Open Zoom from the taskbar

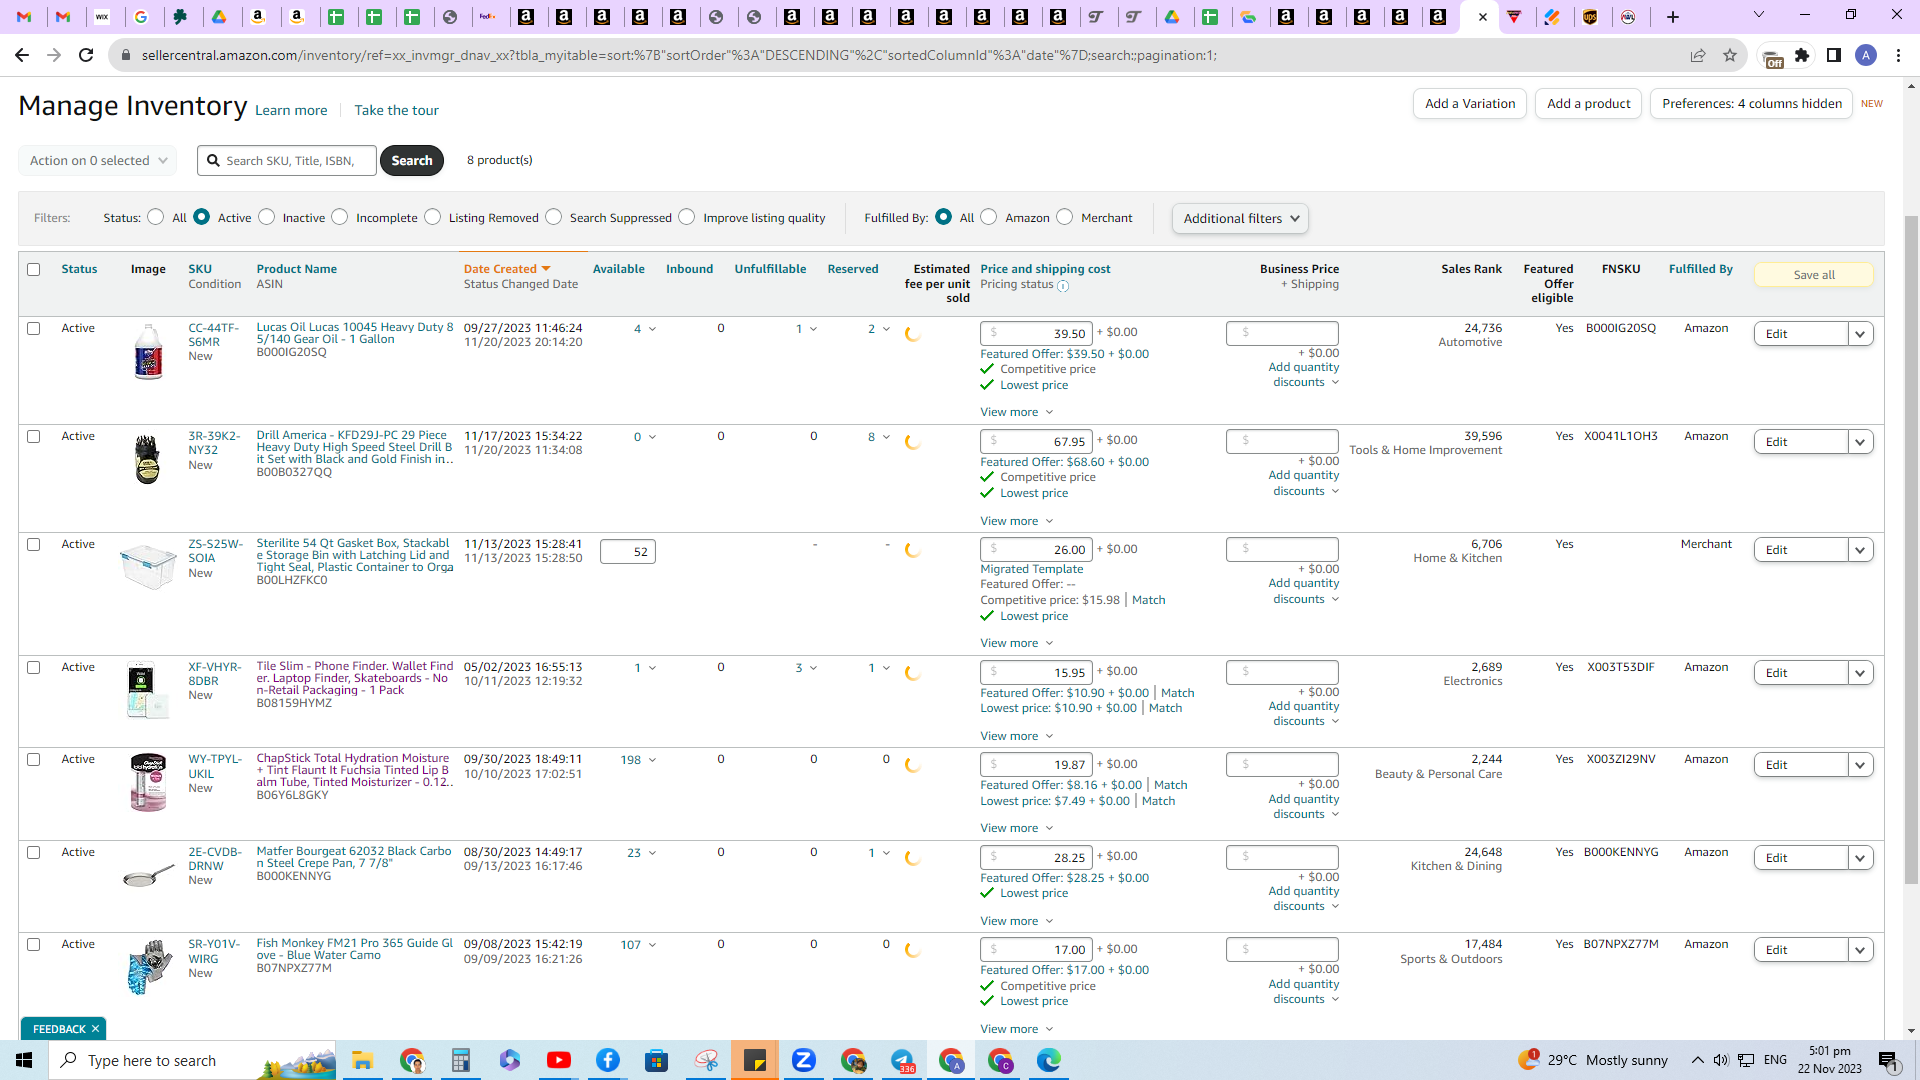[804, 1060]
